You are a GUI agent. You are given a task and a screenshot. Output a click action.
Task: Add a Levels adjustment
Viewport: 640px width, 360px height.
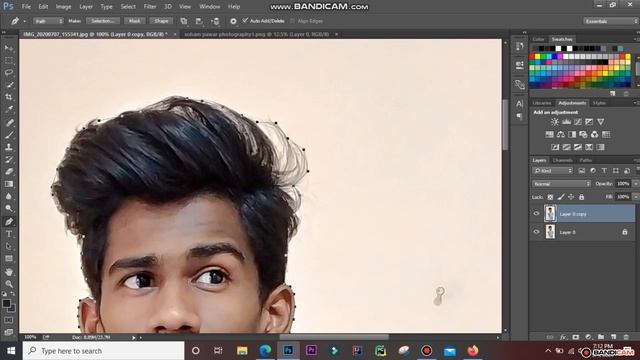567,122
